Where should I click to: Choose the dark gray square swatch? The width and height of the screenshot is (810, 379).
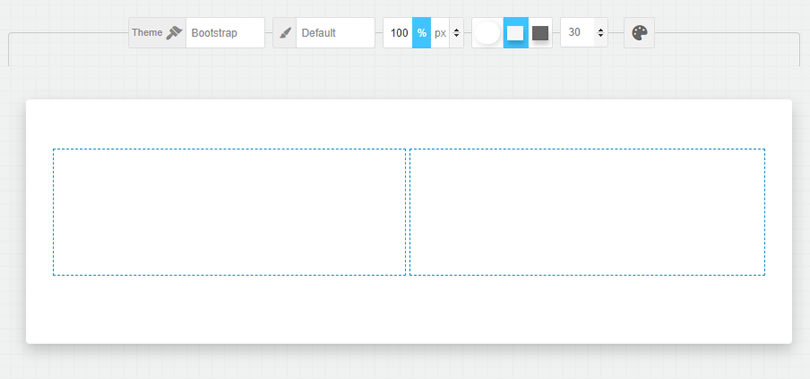[540, 33]
